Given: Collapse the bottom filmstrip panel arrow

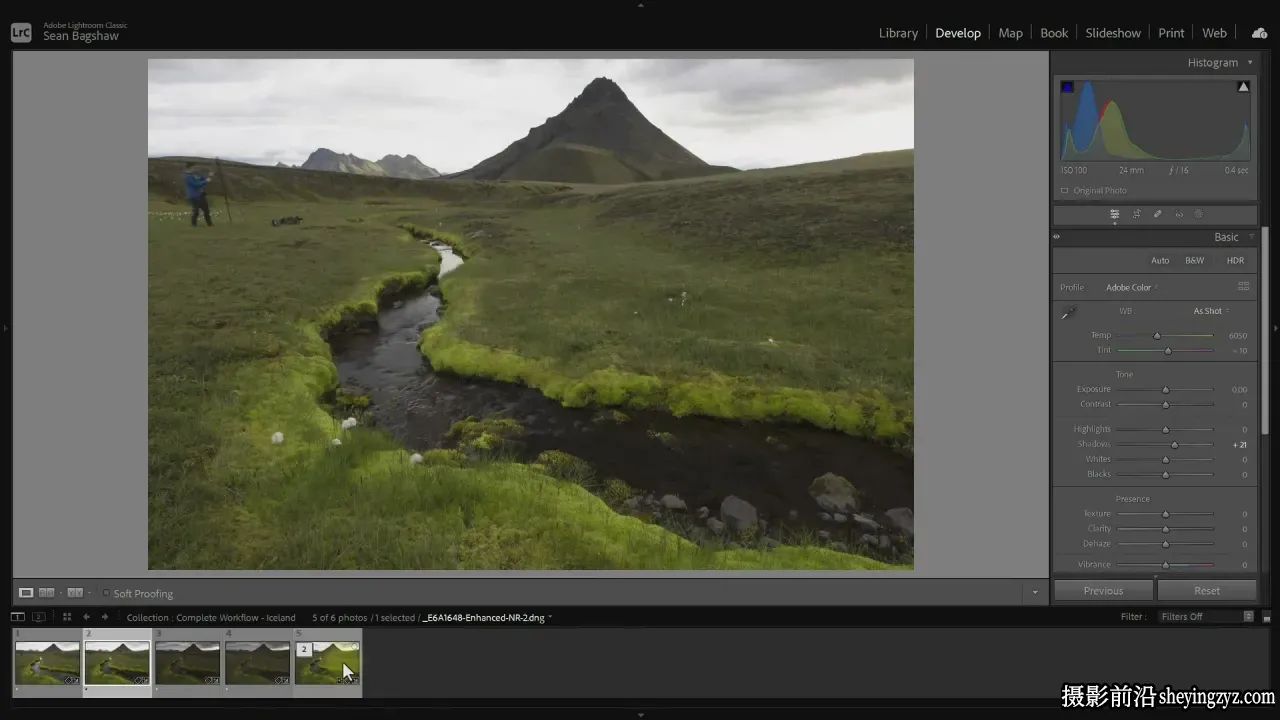Looking at the screenshot, I should pyautogui.click(x=640, y=715).
